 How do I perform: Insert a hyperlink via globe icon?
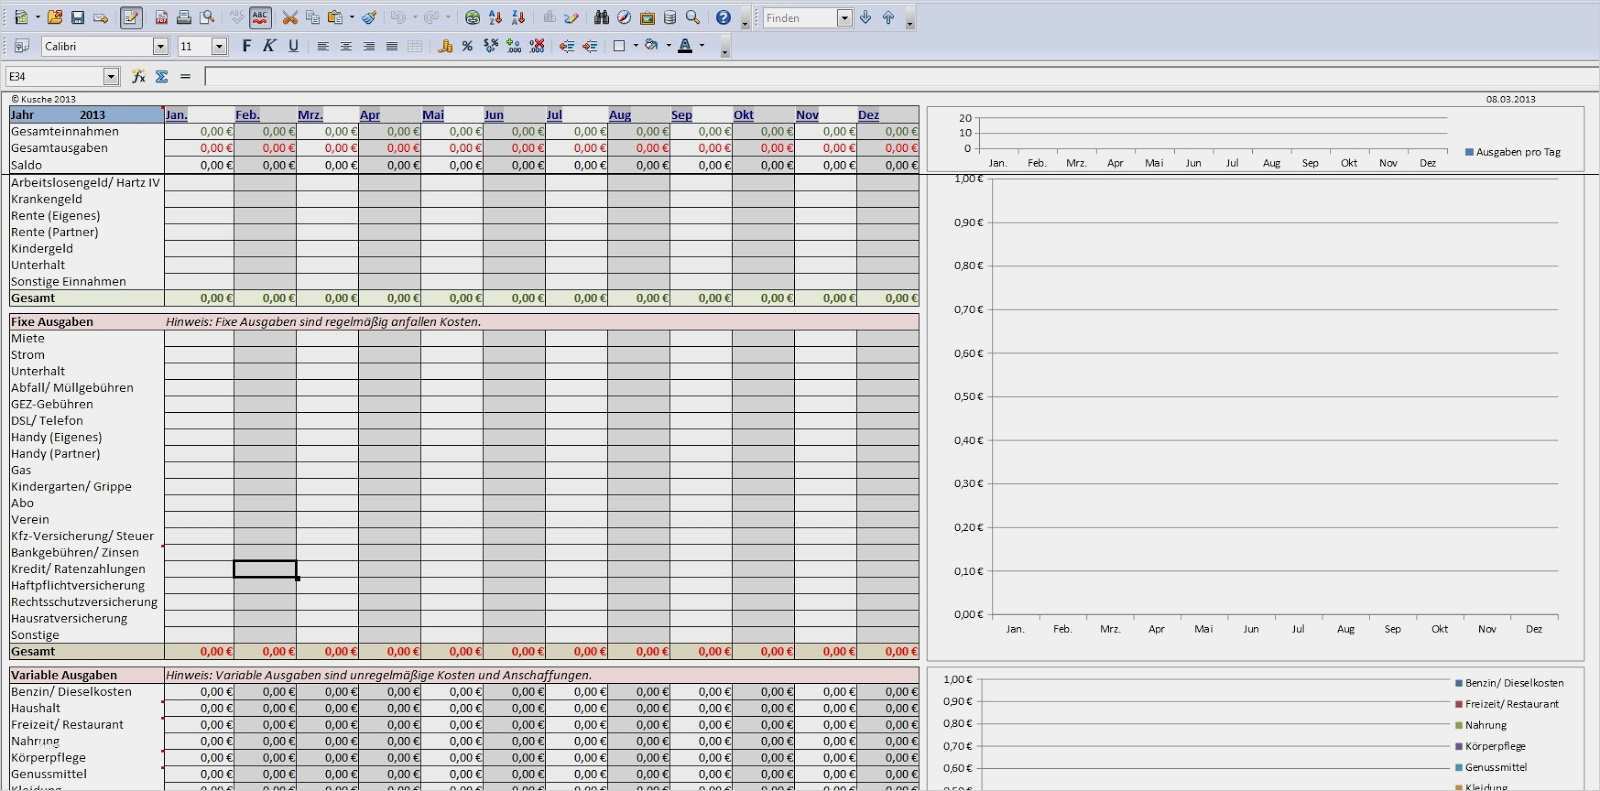472,18
